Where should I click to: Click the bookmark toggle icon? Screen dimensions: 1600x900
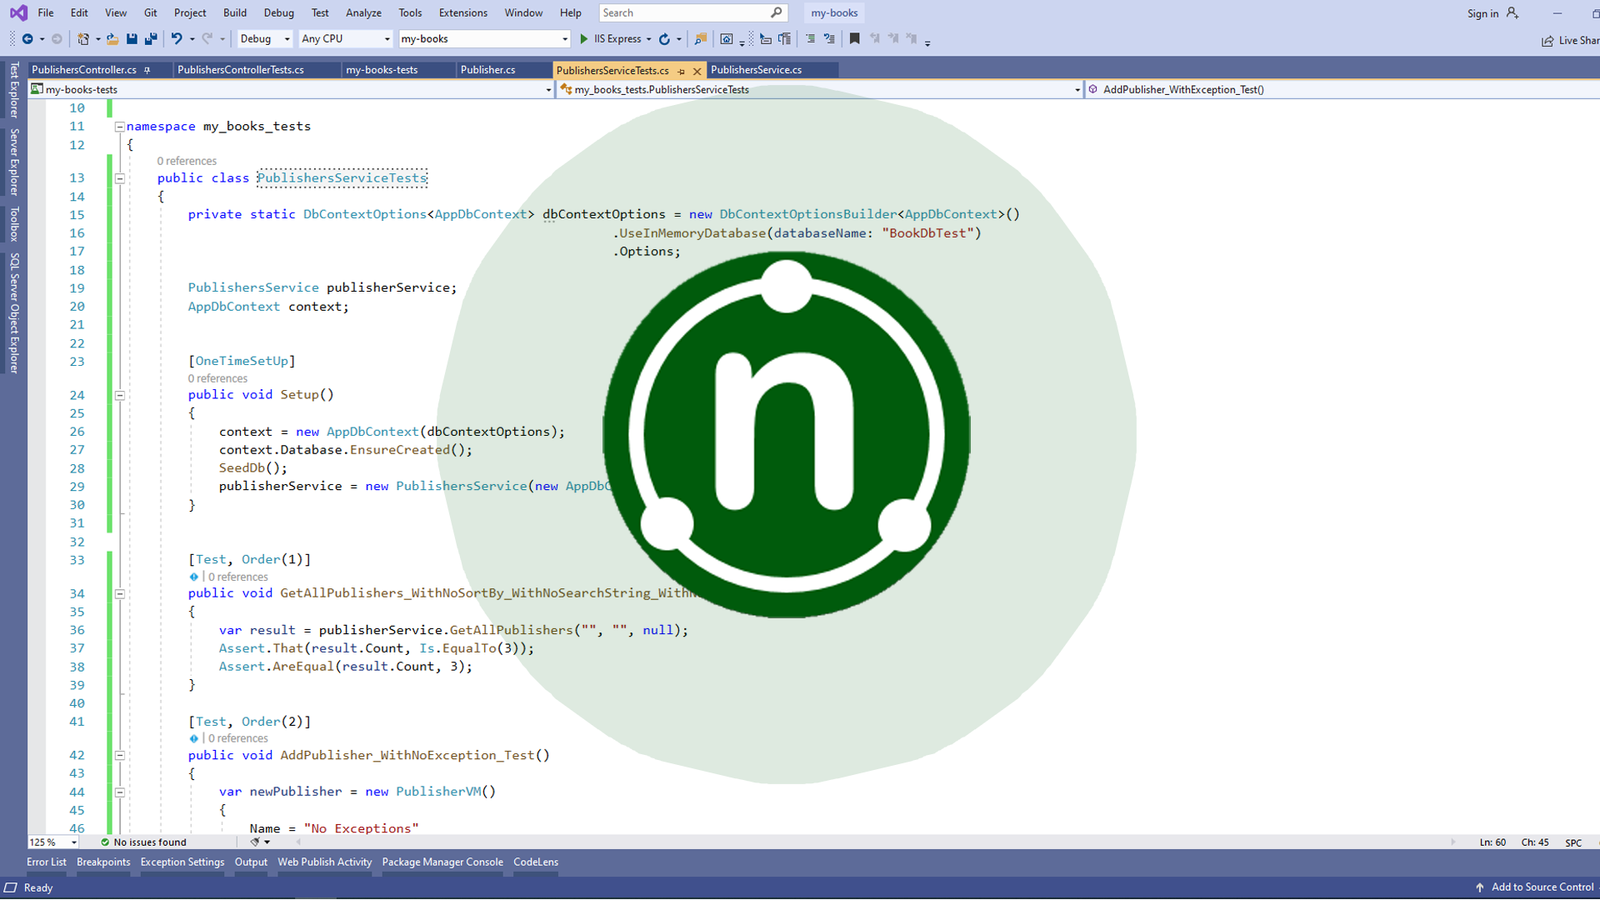click(854, 39)
